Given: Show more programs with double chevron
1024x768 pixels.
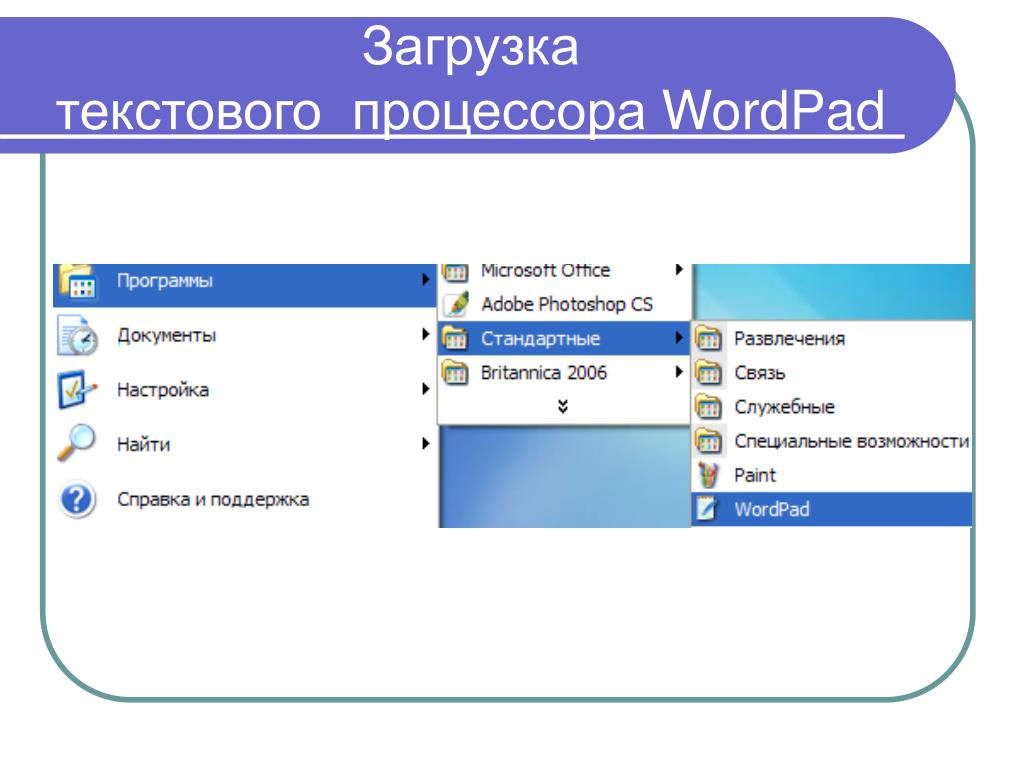Looking at the screenshot, I should pos(563,406).
